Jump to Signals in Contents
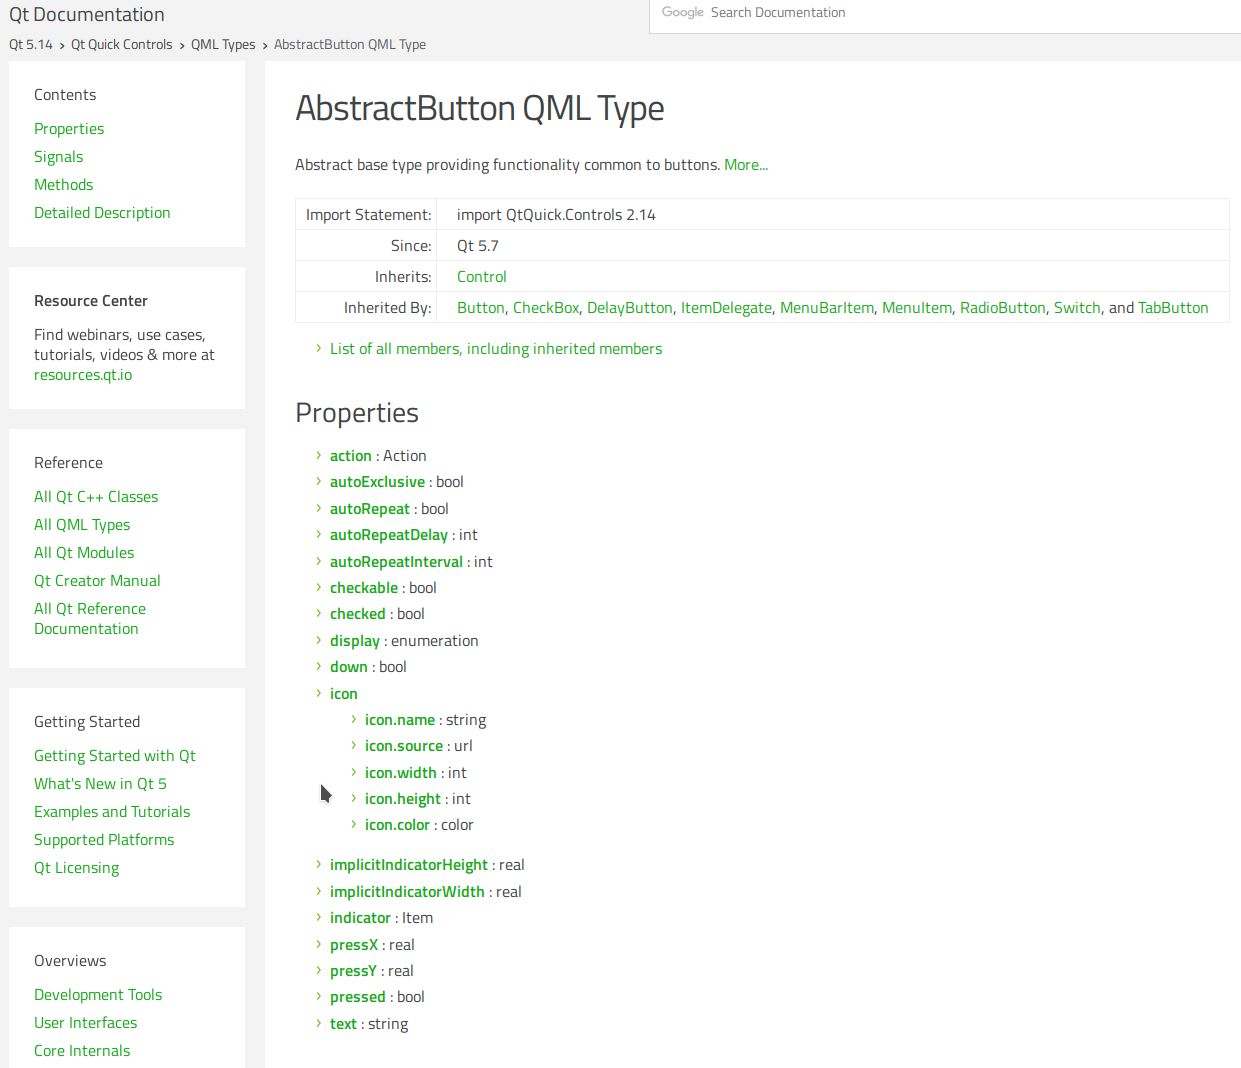Viewport: 1241px width, 1068px height. point(58,157)
